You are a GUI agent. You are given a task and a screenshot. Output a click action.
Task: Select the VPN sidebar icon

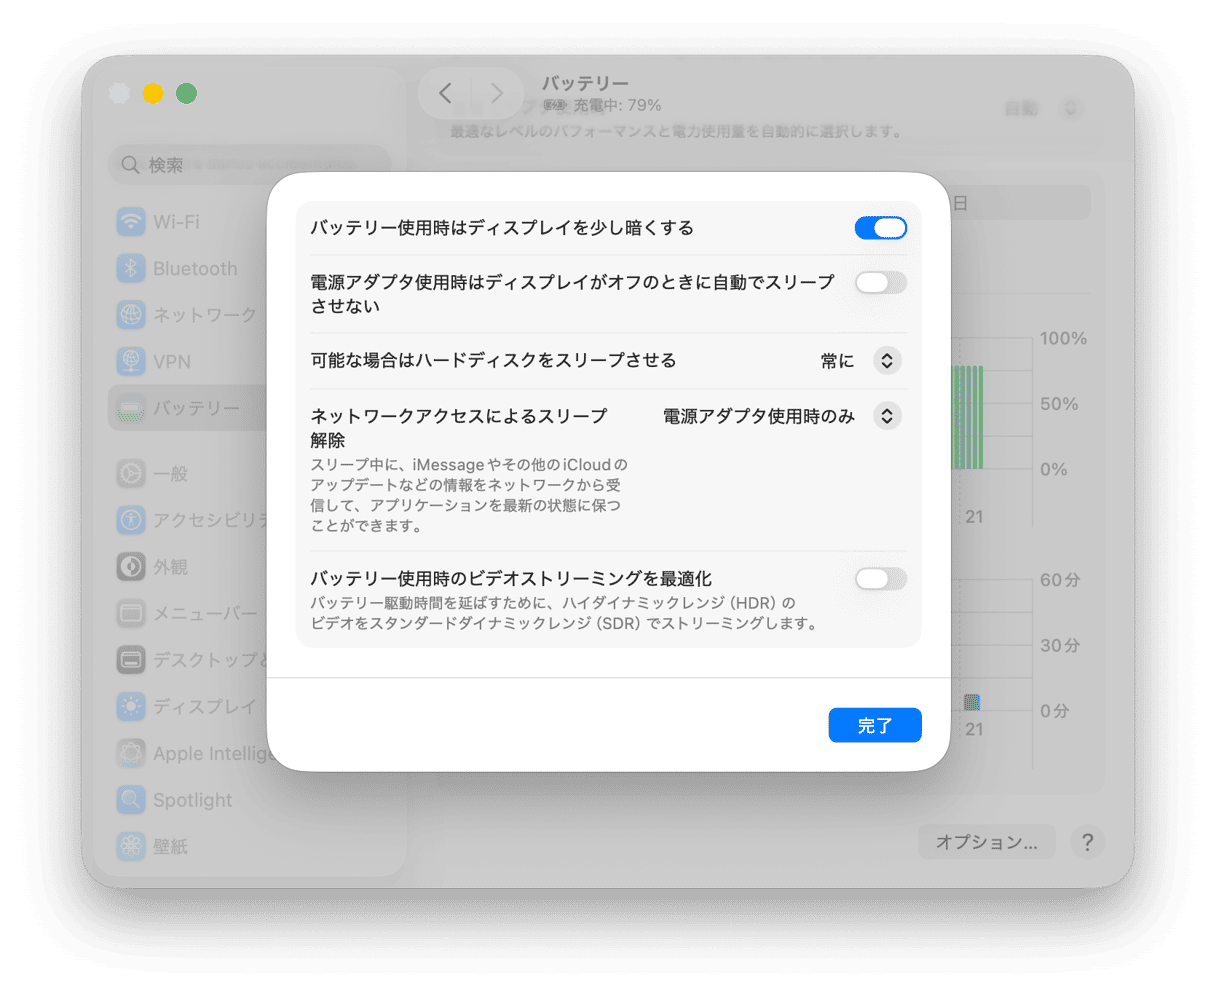(x=131, y=361)
